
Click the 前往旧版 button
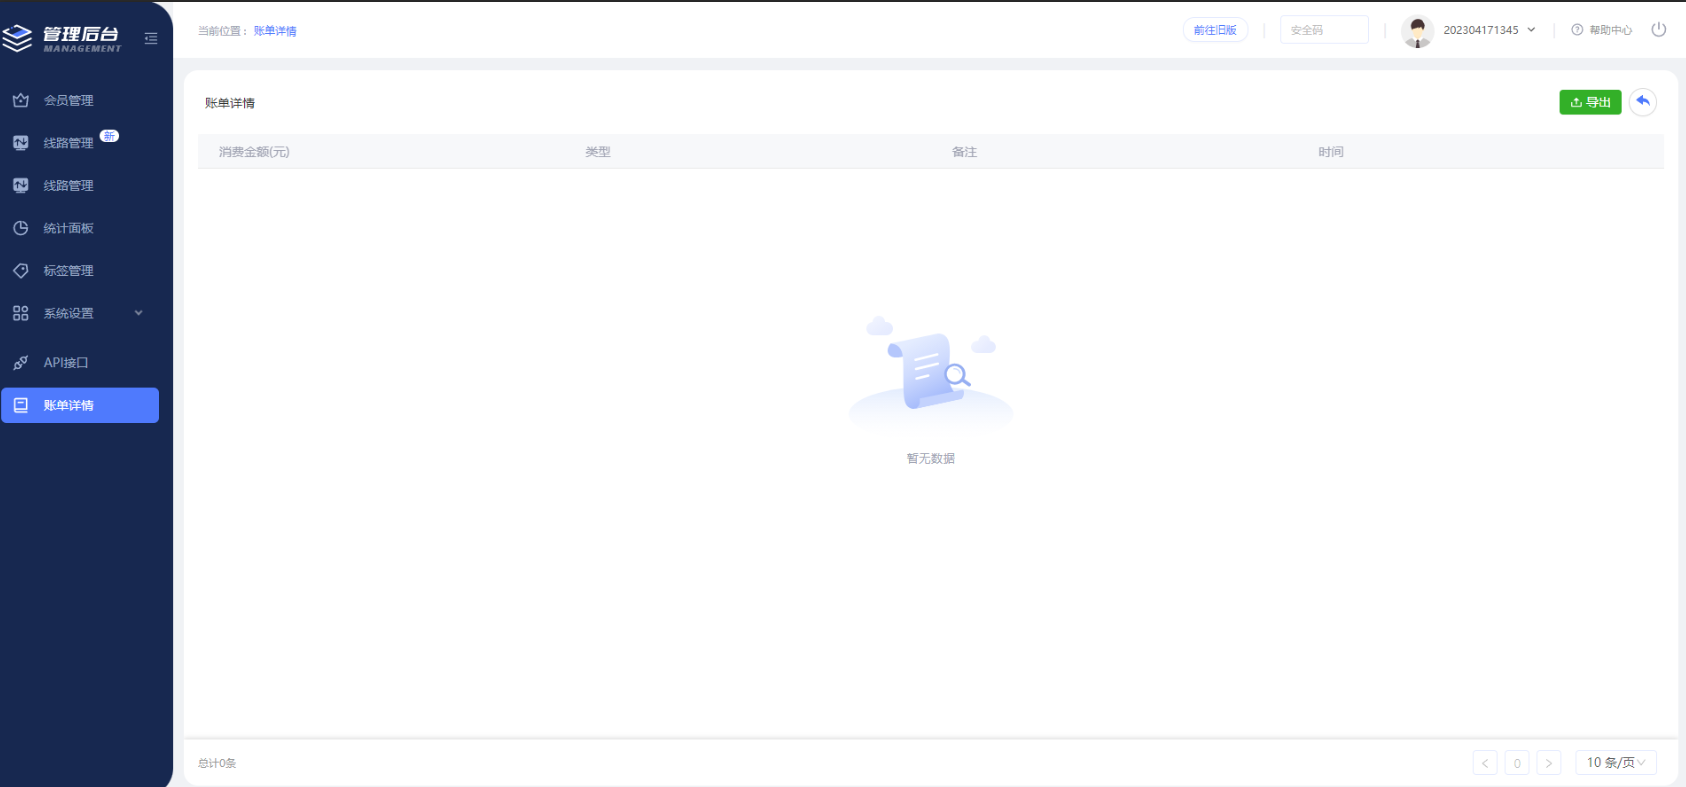(1215, 30)
